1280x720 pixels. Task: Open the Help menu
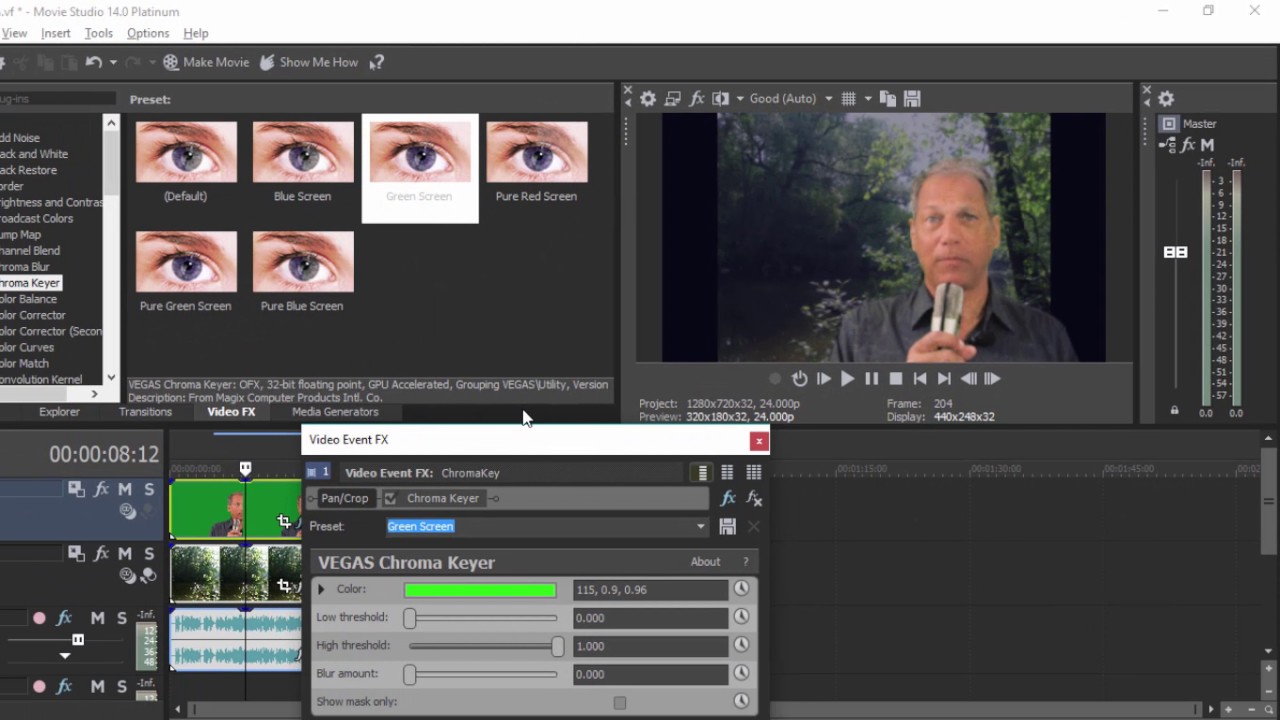pyautogui.click(x=196, y=33)
